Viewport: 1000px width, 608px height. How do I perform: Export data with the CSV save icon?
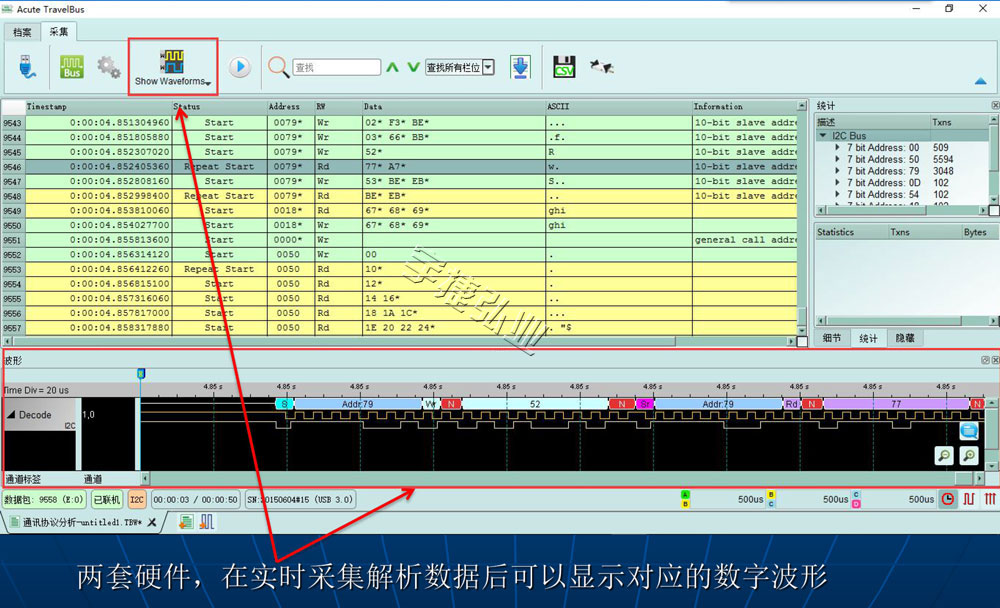[x=564, y=67]
